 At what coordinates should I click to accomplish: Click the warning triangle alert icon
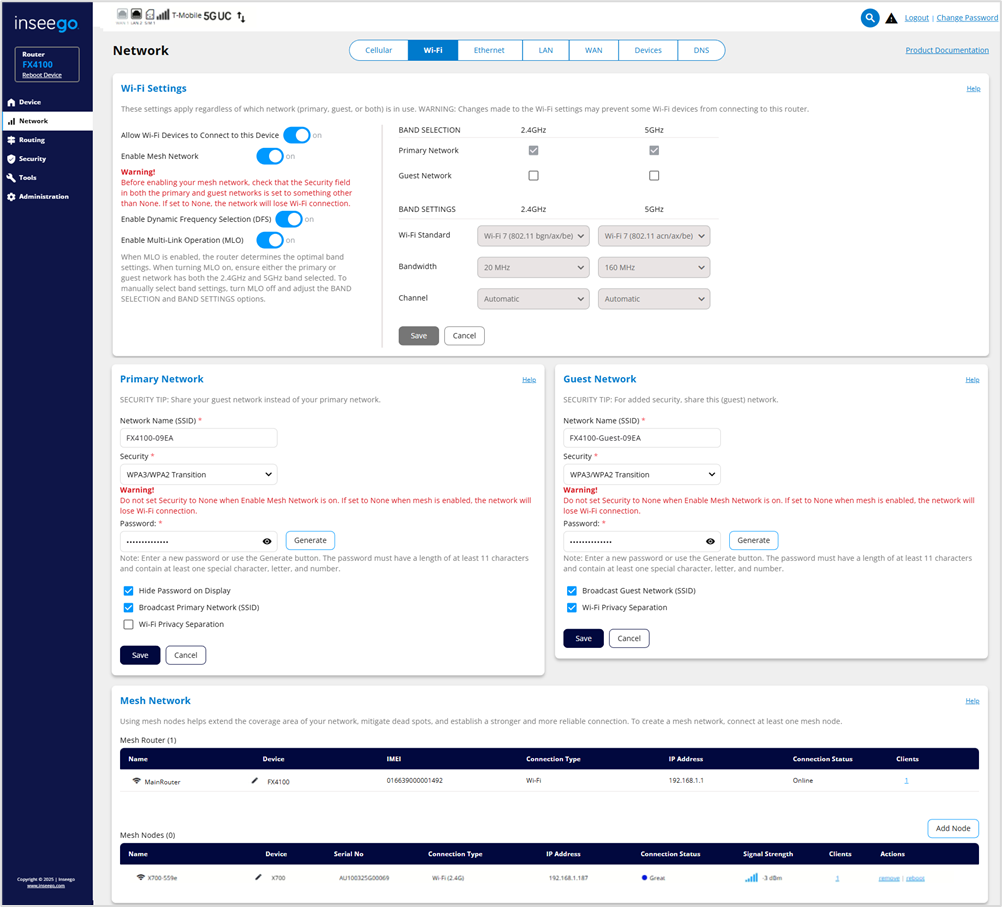(891, 18)
